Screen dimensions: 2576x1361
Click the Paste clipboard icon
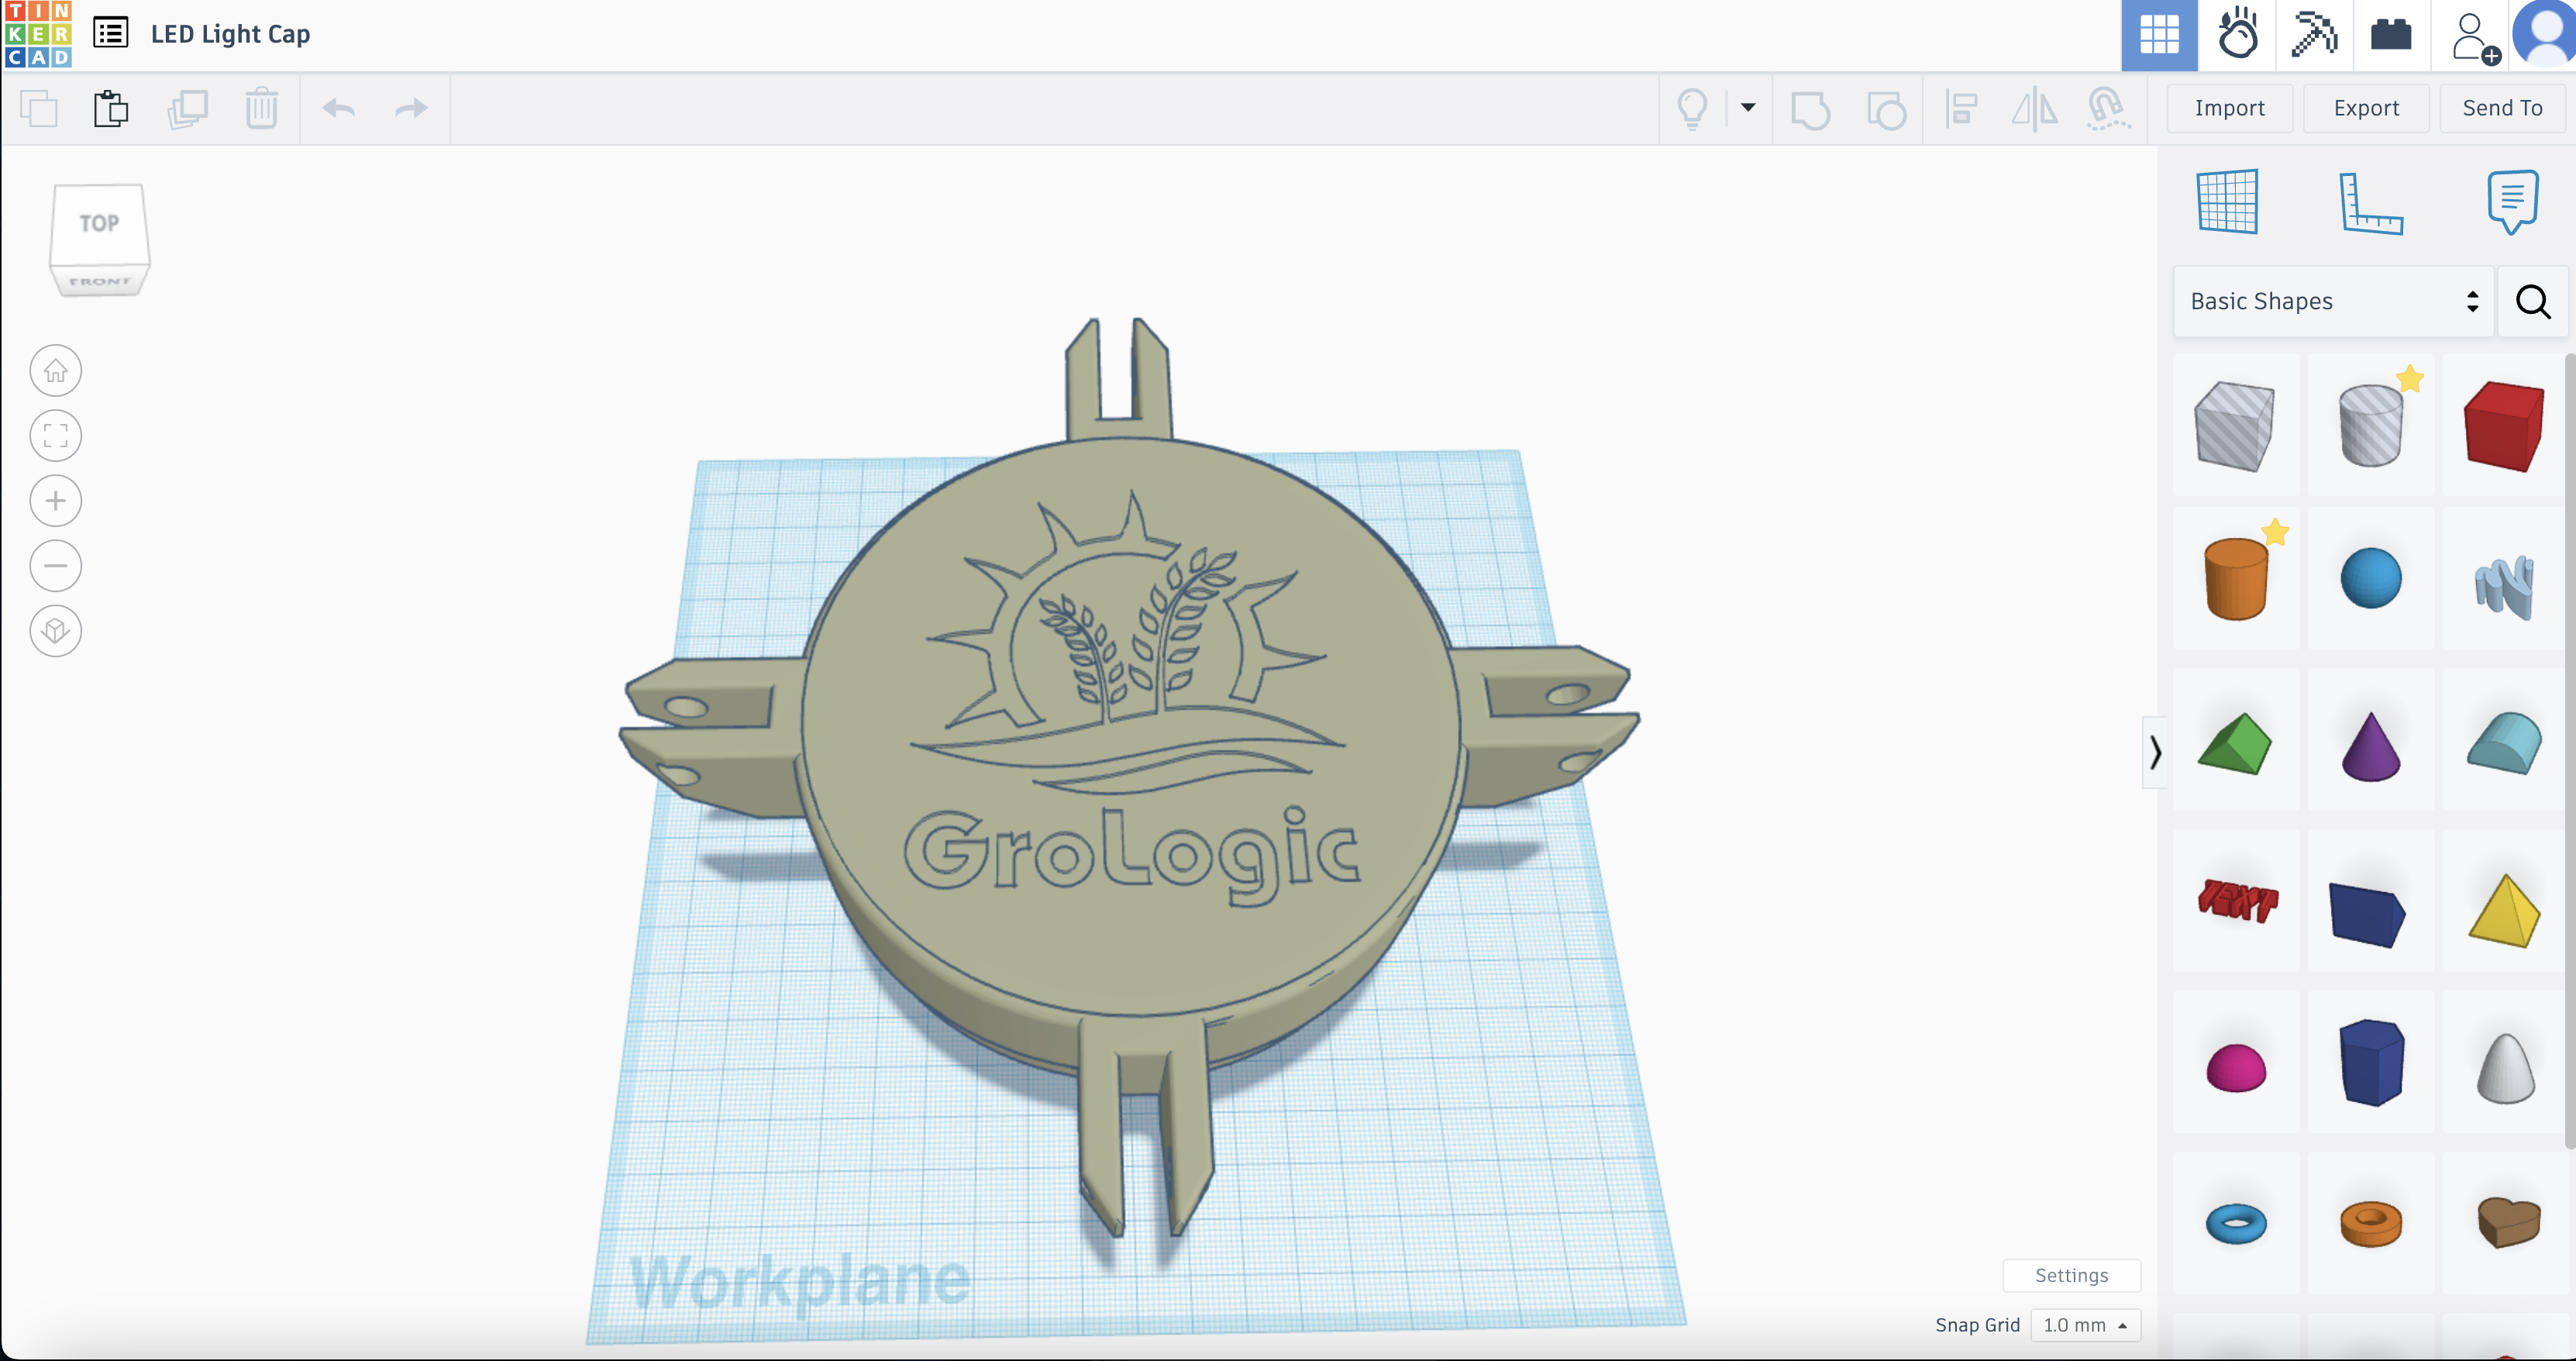pyautogui.click(x=111, y=108)
